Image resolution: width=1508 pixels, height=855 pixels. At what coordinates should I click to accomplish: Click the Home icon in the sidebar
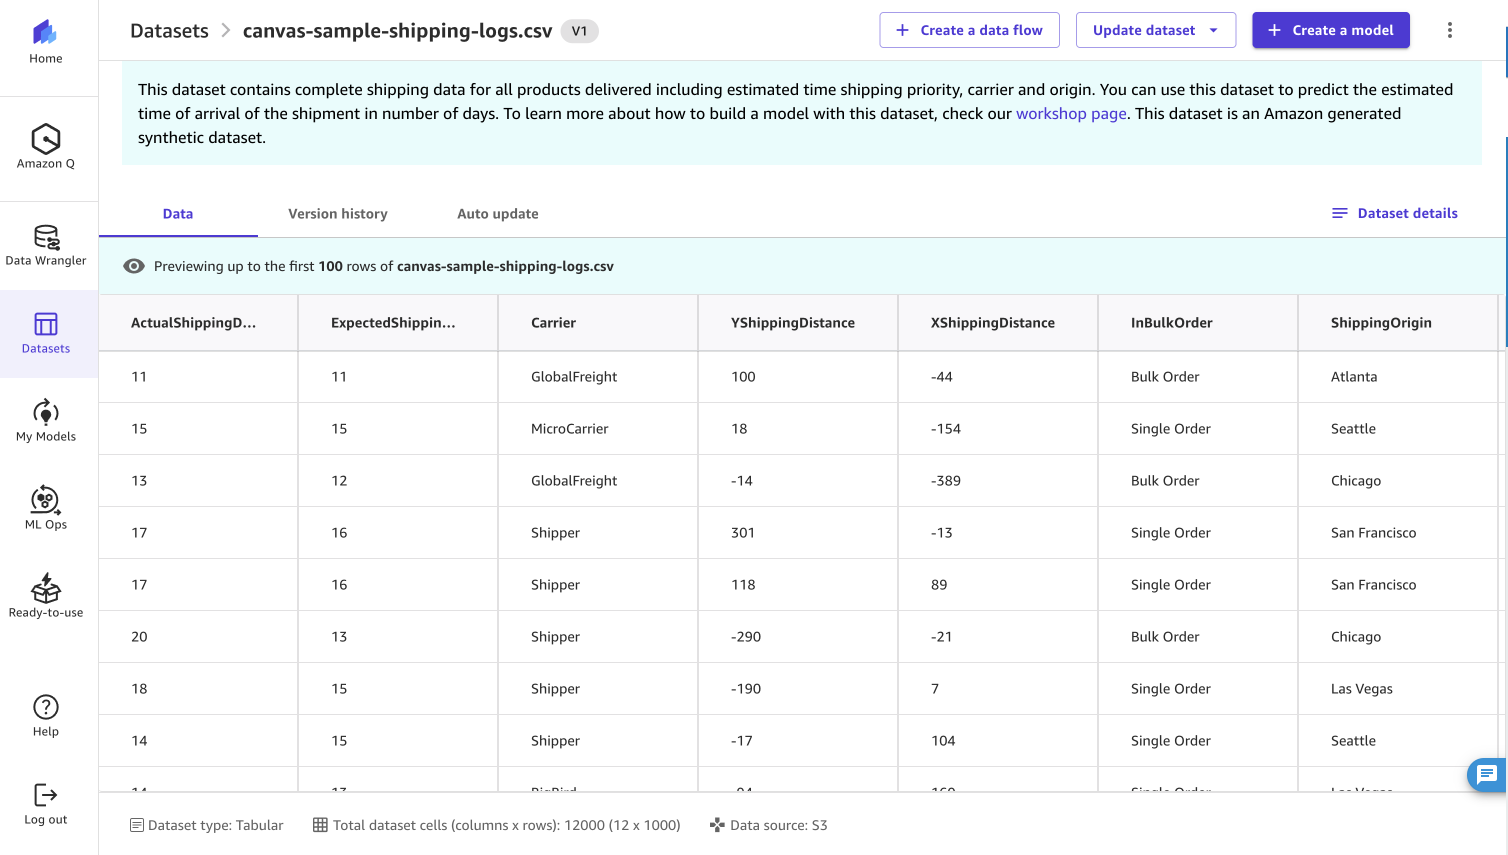click(45, 33)
